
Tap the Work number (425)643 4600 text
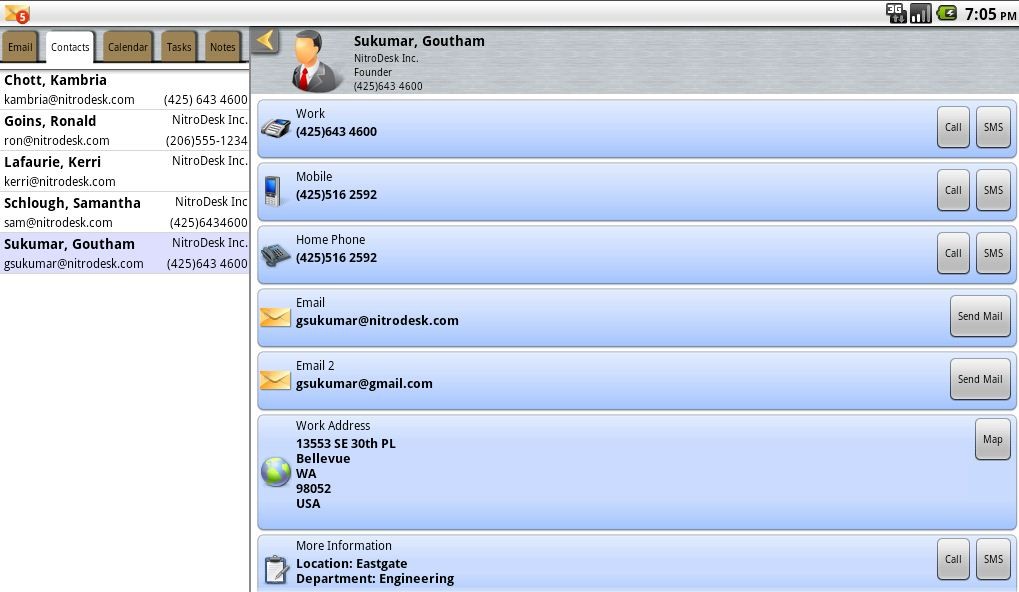pyautogui.click(x=336, y=131)
